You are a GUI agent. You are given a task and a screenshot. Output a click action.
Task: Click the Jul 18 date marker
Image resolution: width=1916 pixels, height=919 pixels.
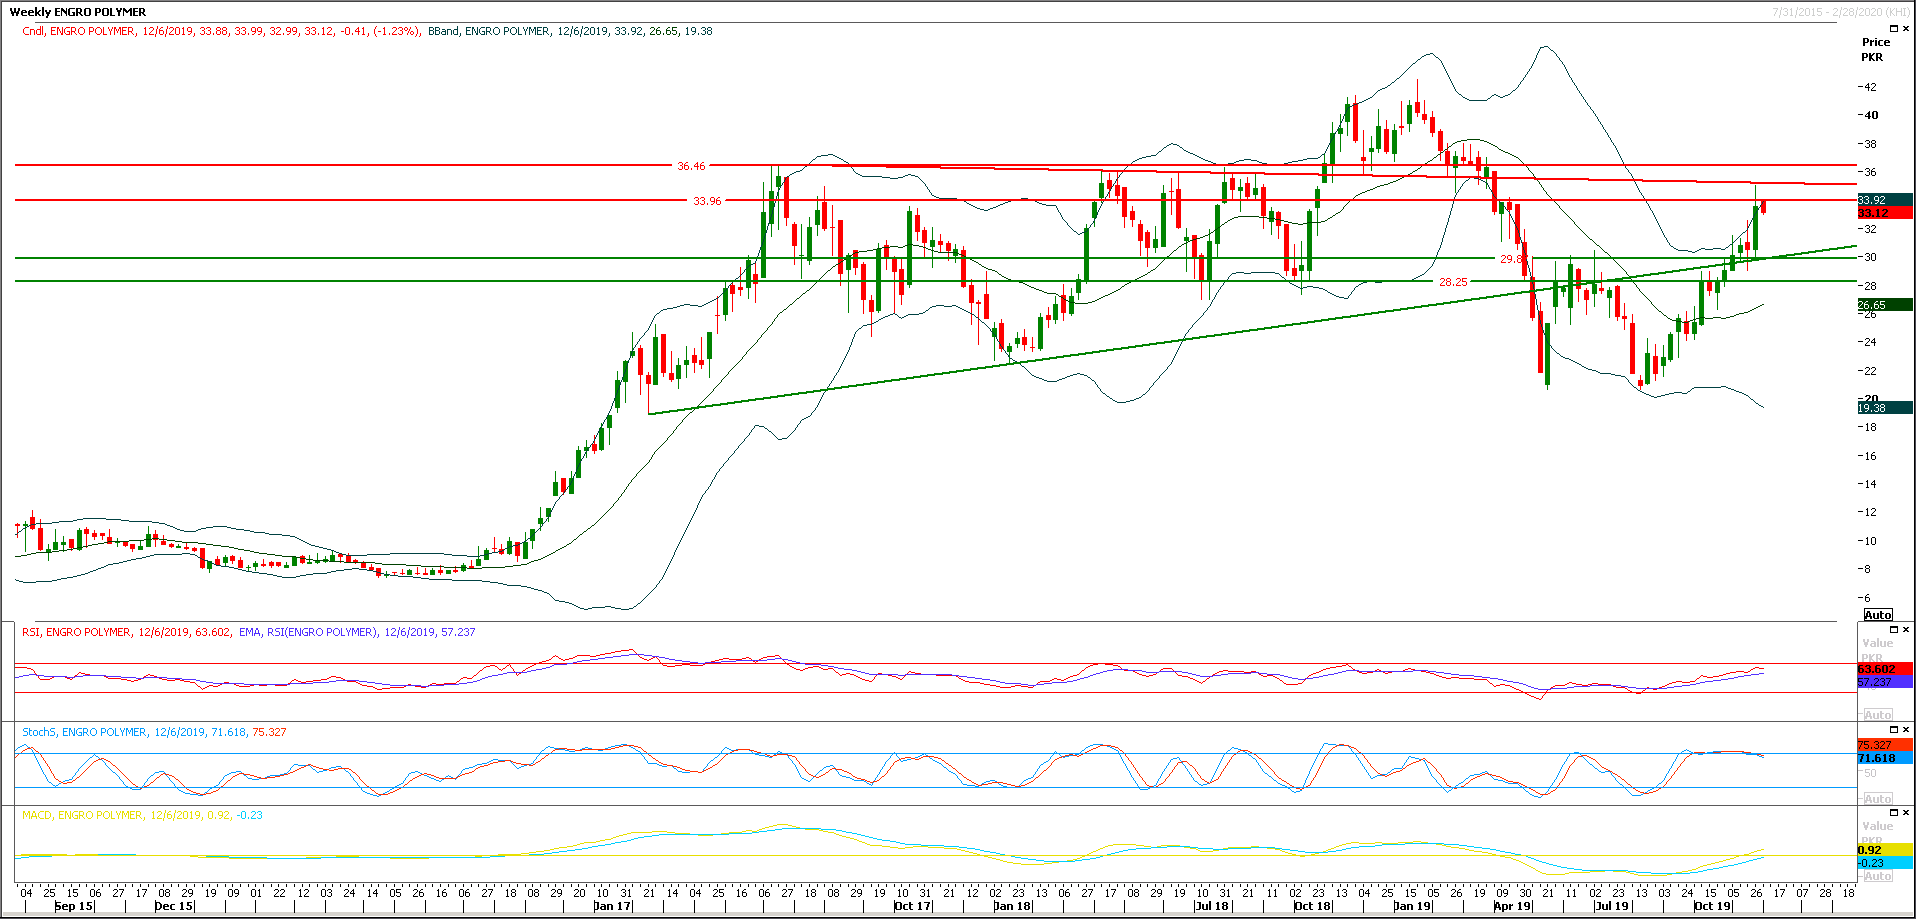click(1212, 906)
